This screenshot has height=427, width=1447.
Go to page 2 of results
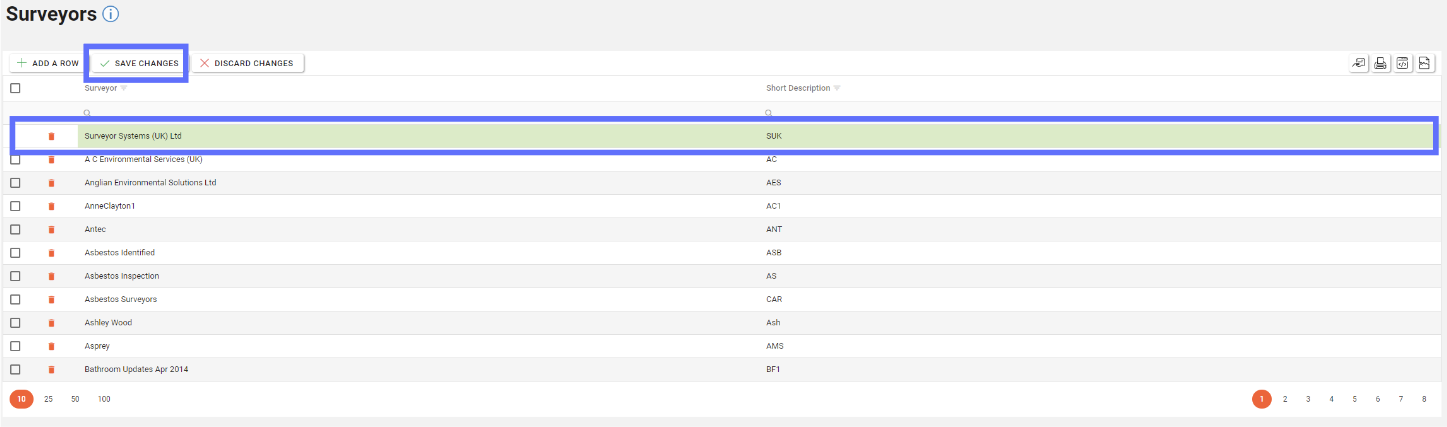click(1285, 399)
